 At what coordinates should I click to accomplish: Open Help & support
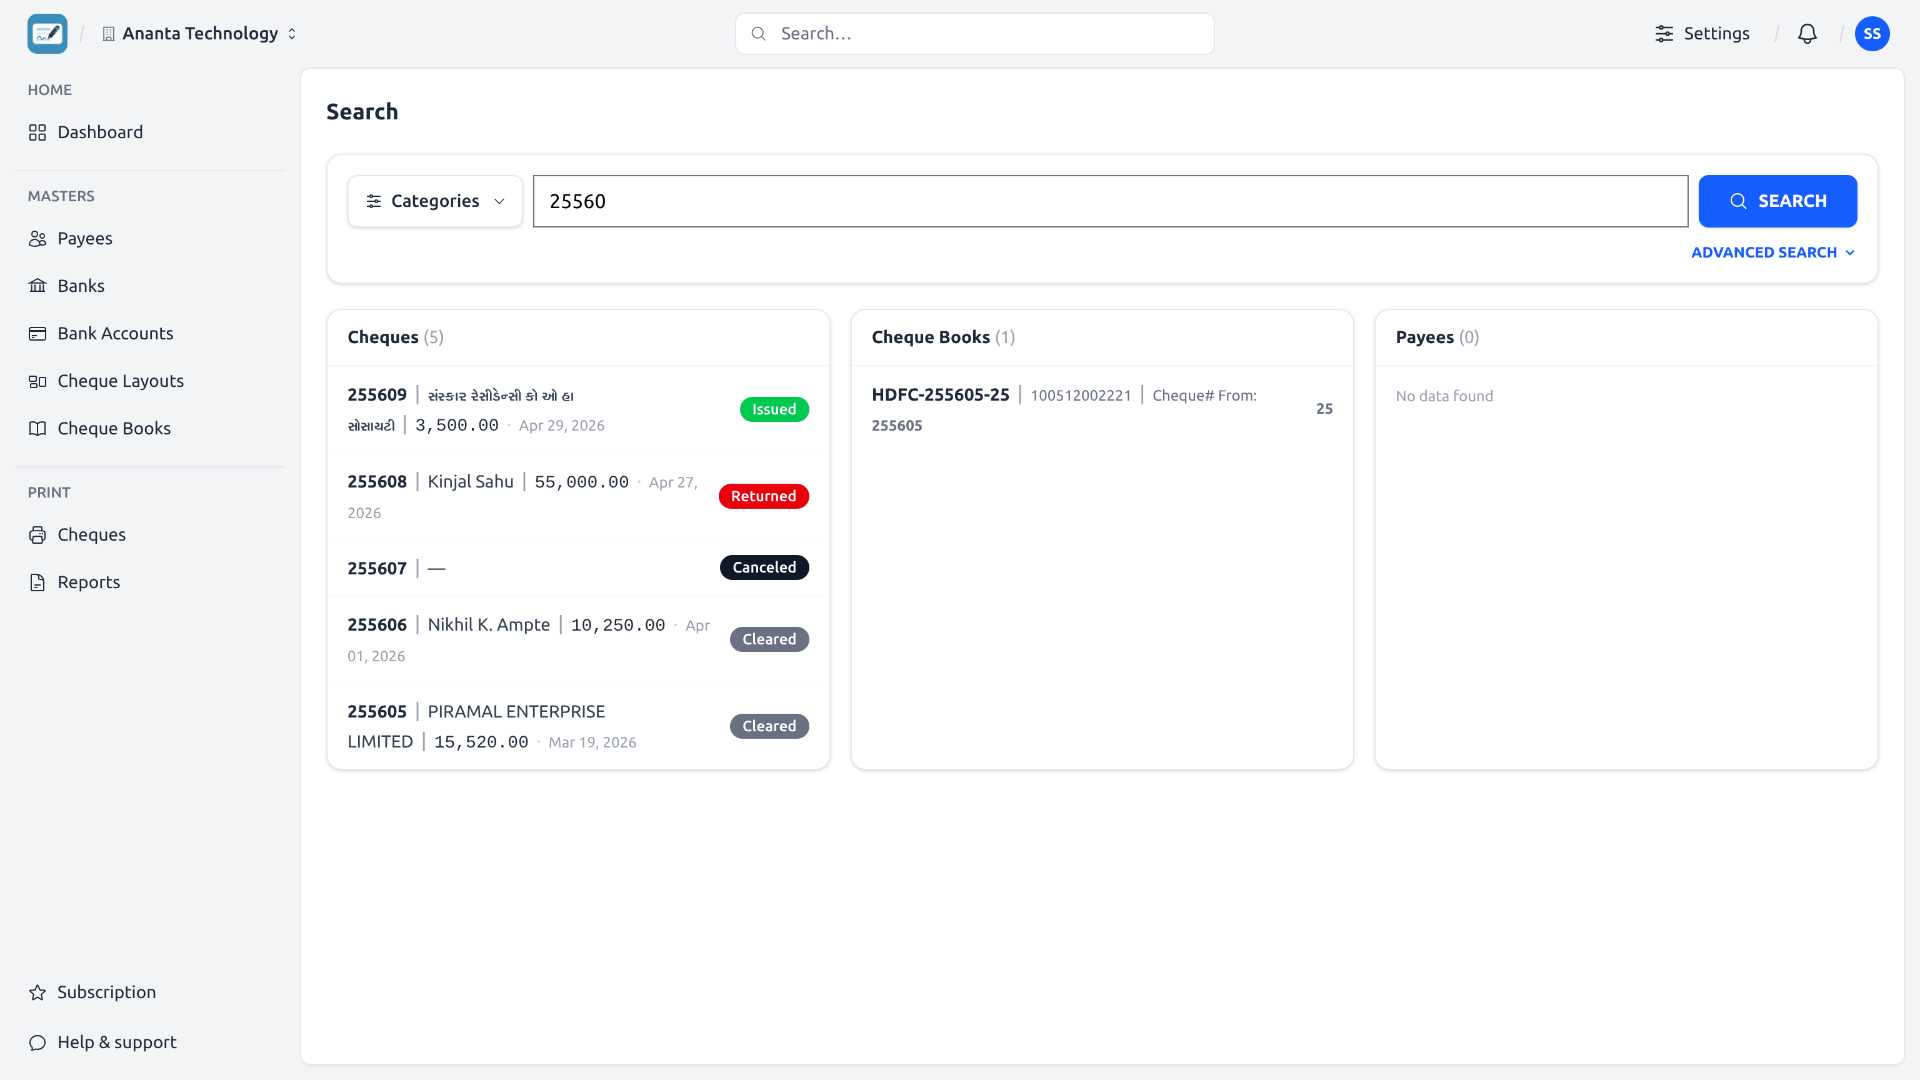coord(150,1042)
